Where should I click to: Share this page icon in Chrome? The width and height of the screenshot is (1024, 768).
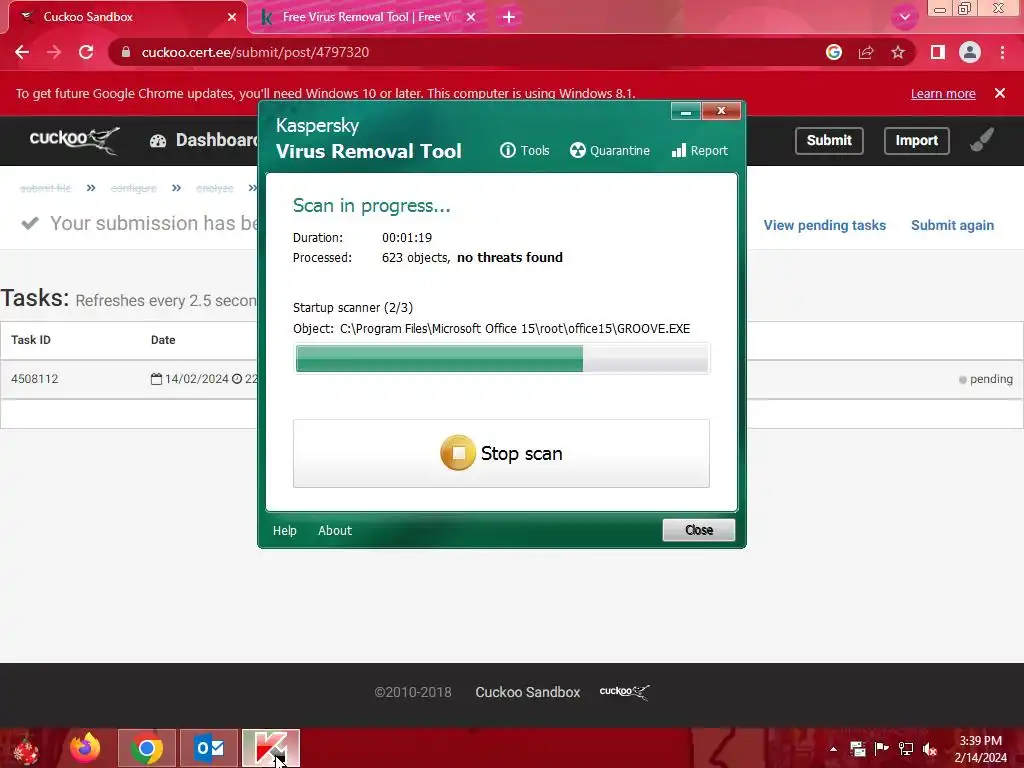[x=866, y=52]
